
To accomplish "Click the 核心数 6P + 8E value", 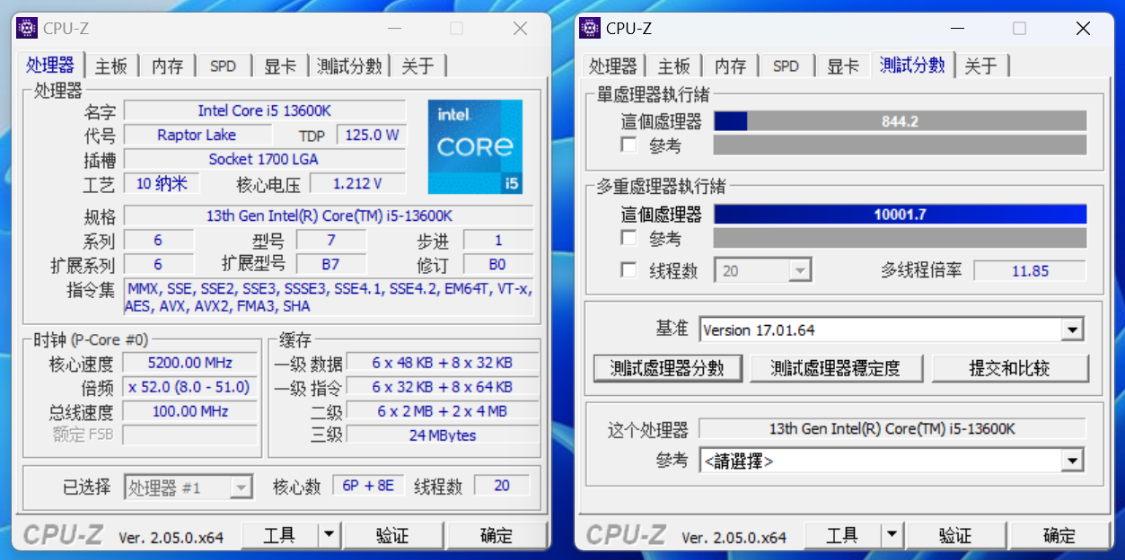I will pyautogui.click(x=368, y=486).
